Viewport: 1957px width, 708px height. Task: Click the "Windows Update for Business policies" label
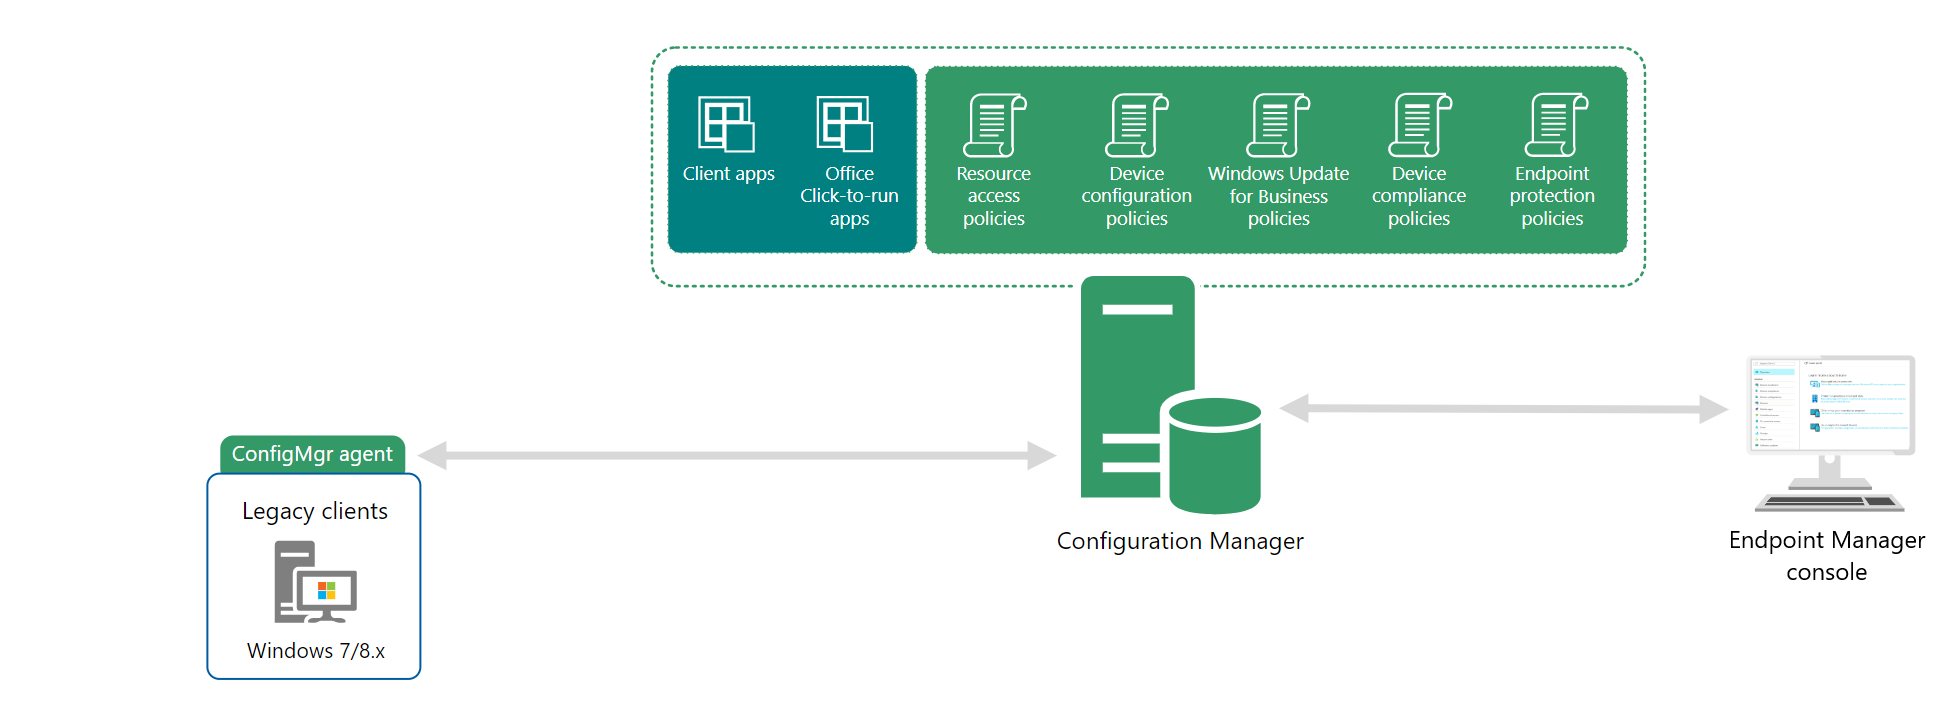pyautogui.click(x=1279, y=196)
